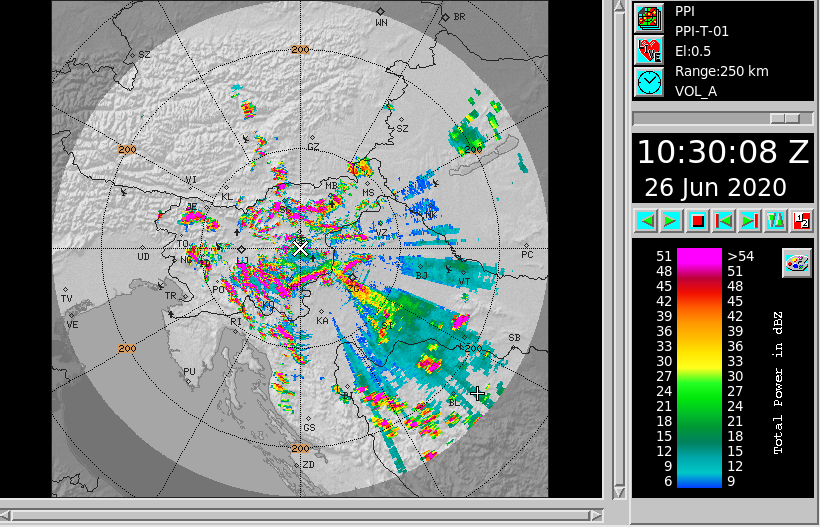
Task: Open the clock time selection icon
Action: point(648,81)
